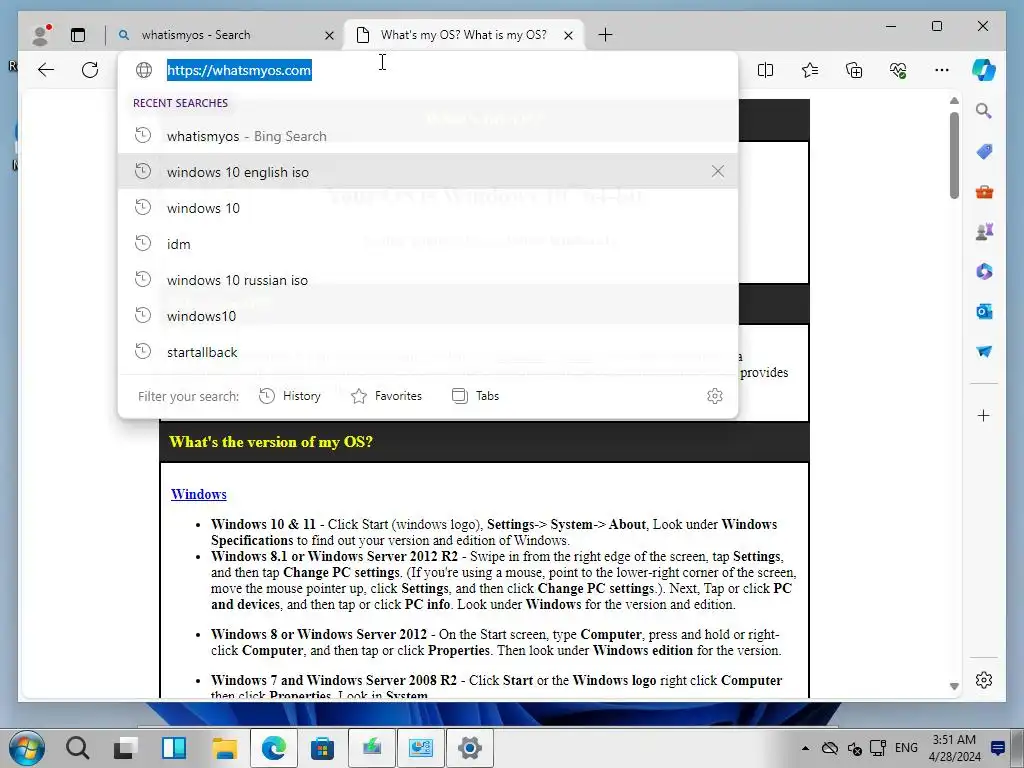Open sidebar Outlook icon
Viewport: 1024px width, 768px height.
tap(984, 311)
